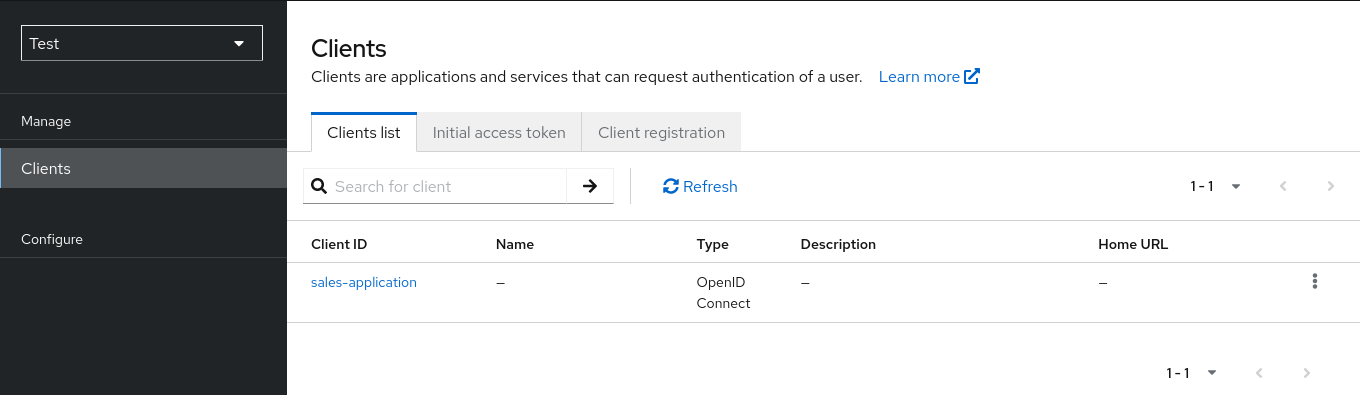Open the sales-application client link

click(364, 282)
